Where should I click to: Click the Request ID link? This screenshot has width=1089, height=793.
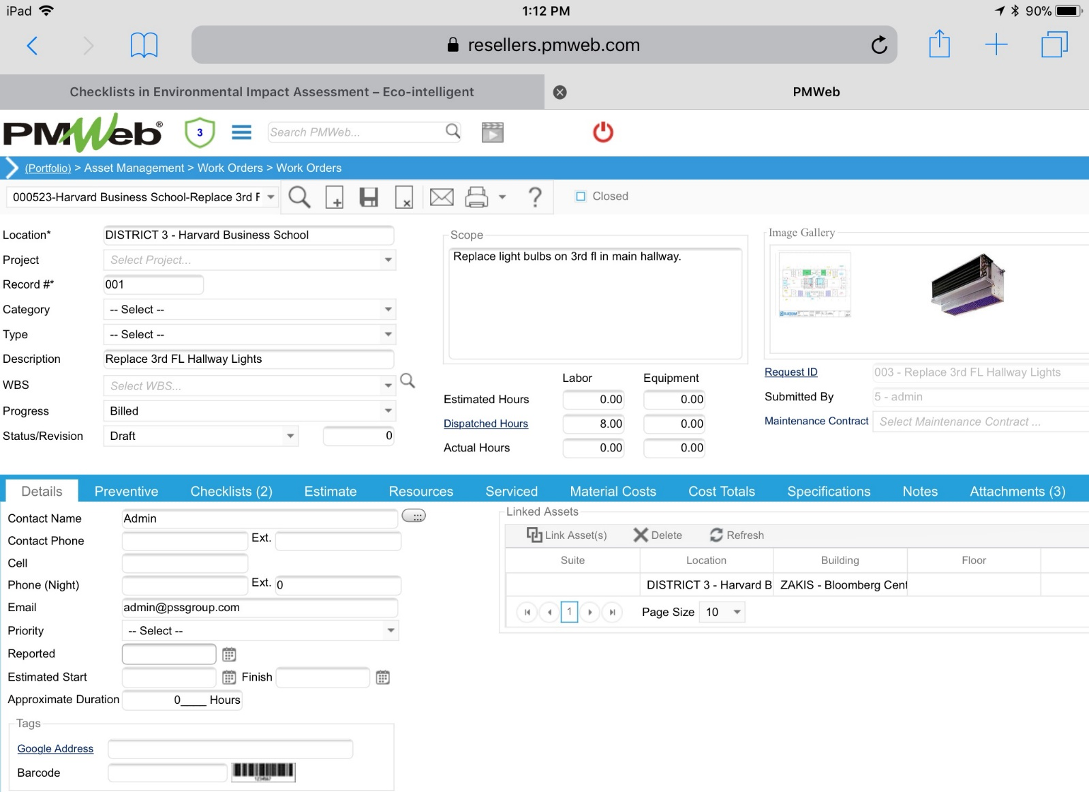[x=791, y=372]
